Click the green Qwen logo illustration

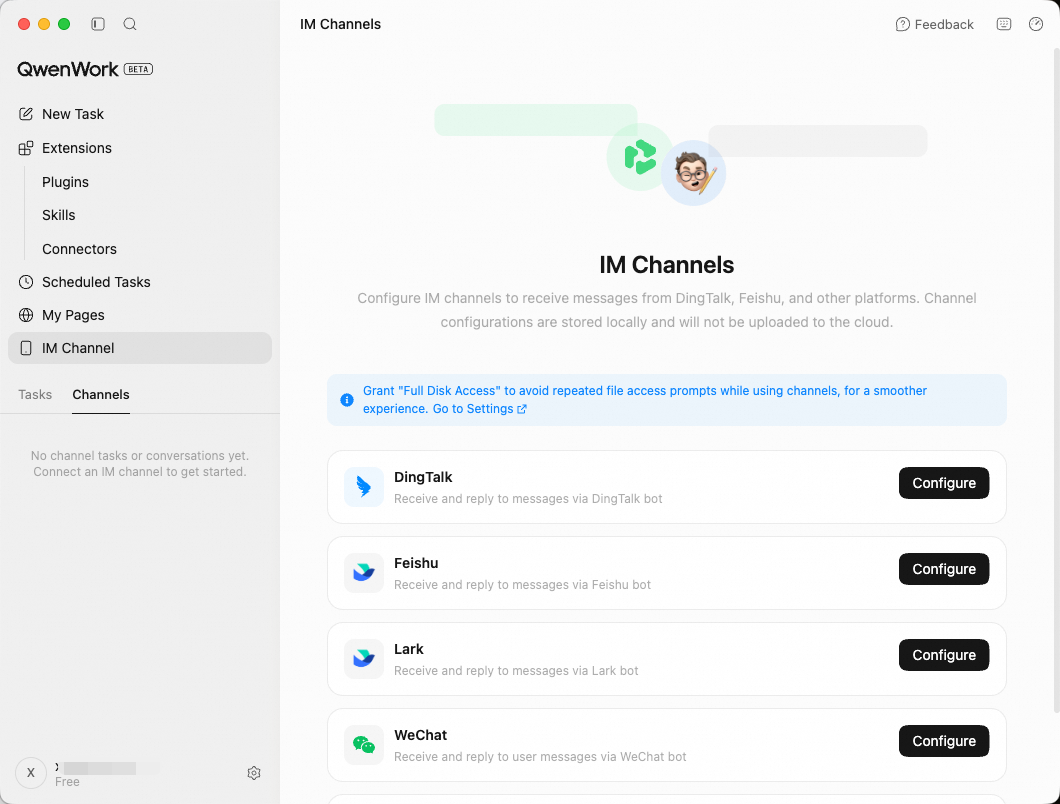click(640, 157)
